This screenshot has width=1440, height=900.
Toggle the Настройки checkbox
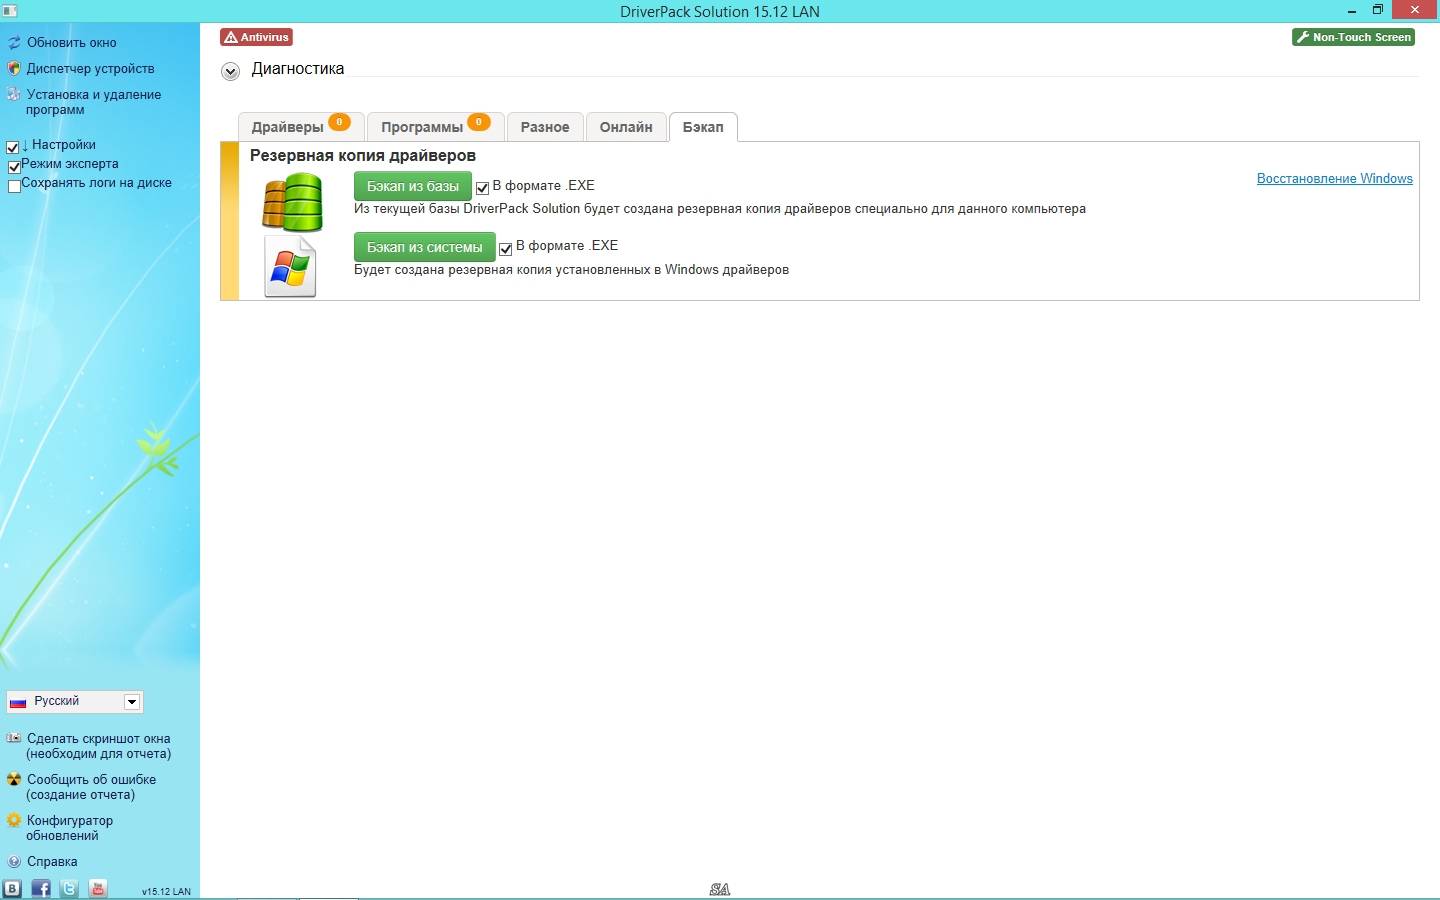13,147
